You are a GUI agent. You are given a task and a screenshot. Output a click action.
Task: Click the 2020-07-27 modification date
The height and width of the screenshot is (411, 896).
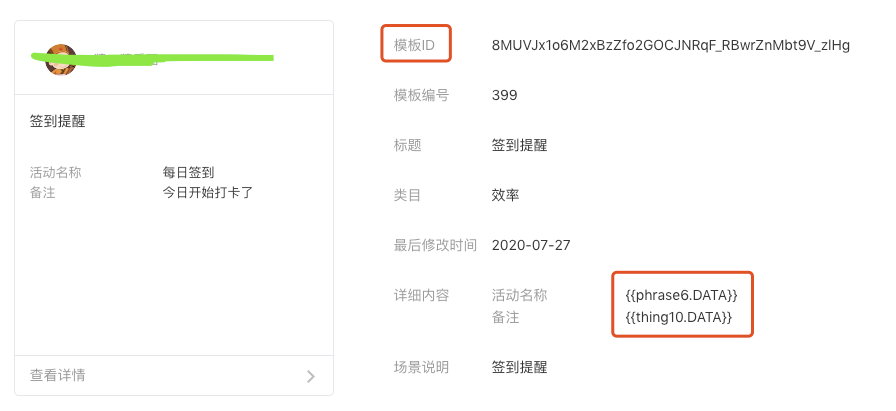click(x=531, y=245)
